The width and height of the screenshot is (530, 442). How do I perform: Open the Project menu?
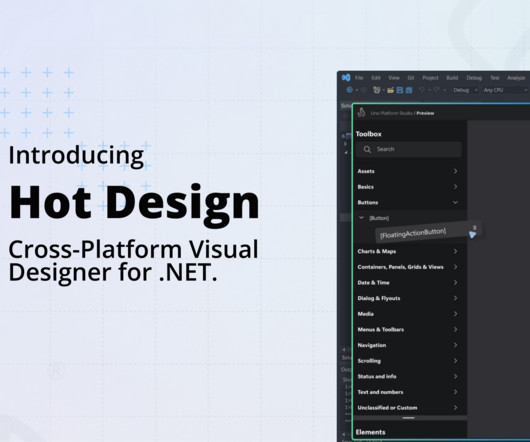(430, 78)
